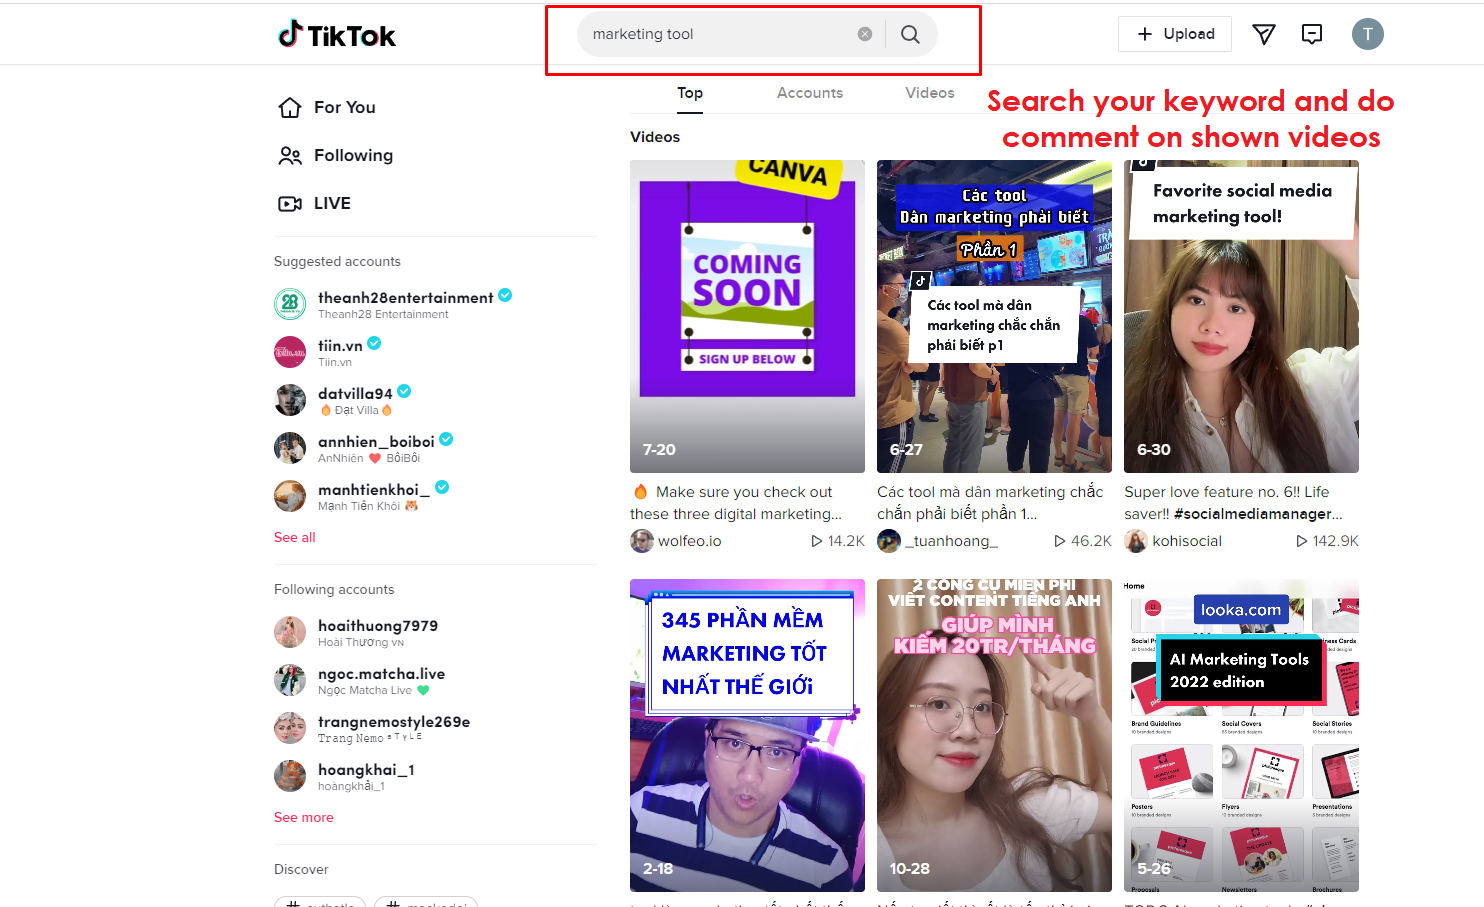Open theanh28entertainment account name
Viewport: 1484px width, 907px height.
pyautogui.click(x=405, y=297)
